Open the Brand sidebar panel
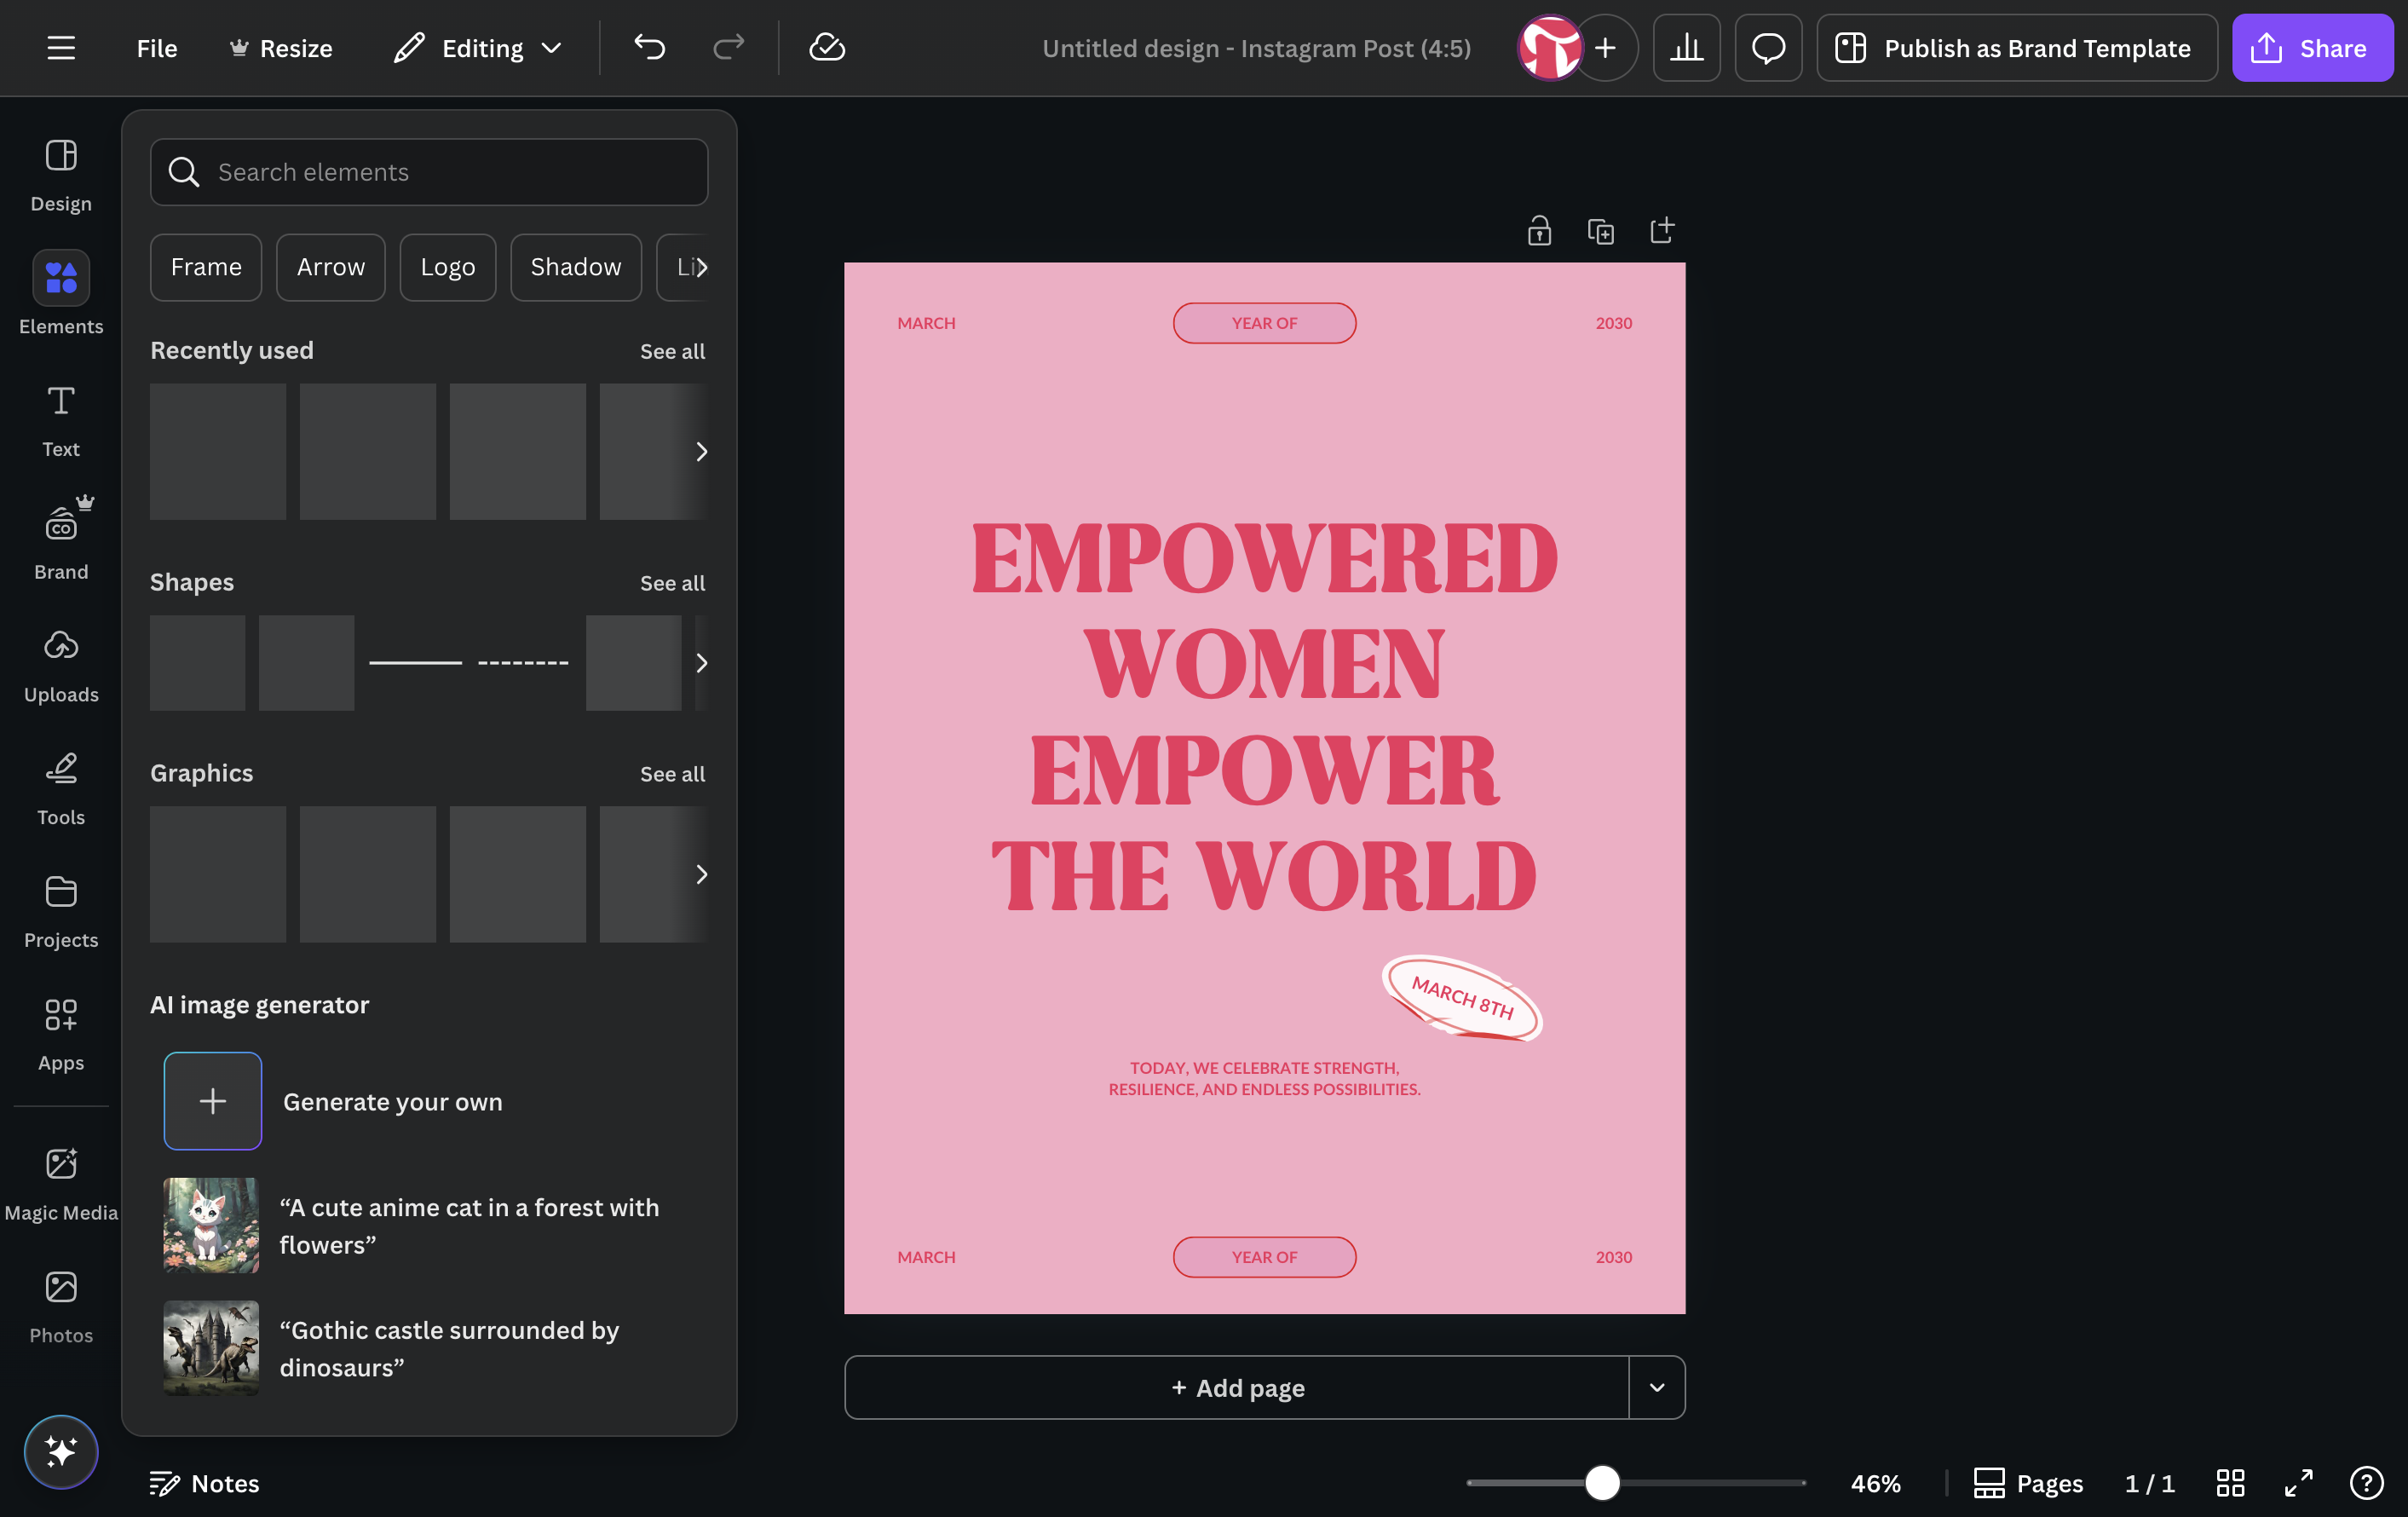This screenshot has height=1517, width=2408. 61,543
